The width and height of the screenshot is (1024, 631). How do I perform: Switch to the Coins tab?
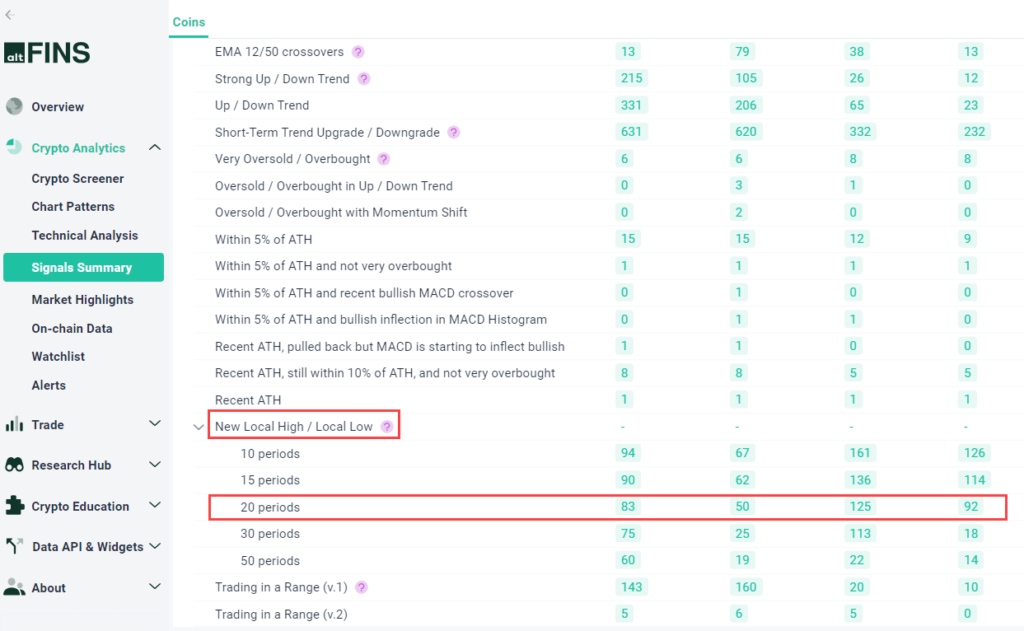[188, 22]
